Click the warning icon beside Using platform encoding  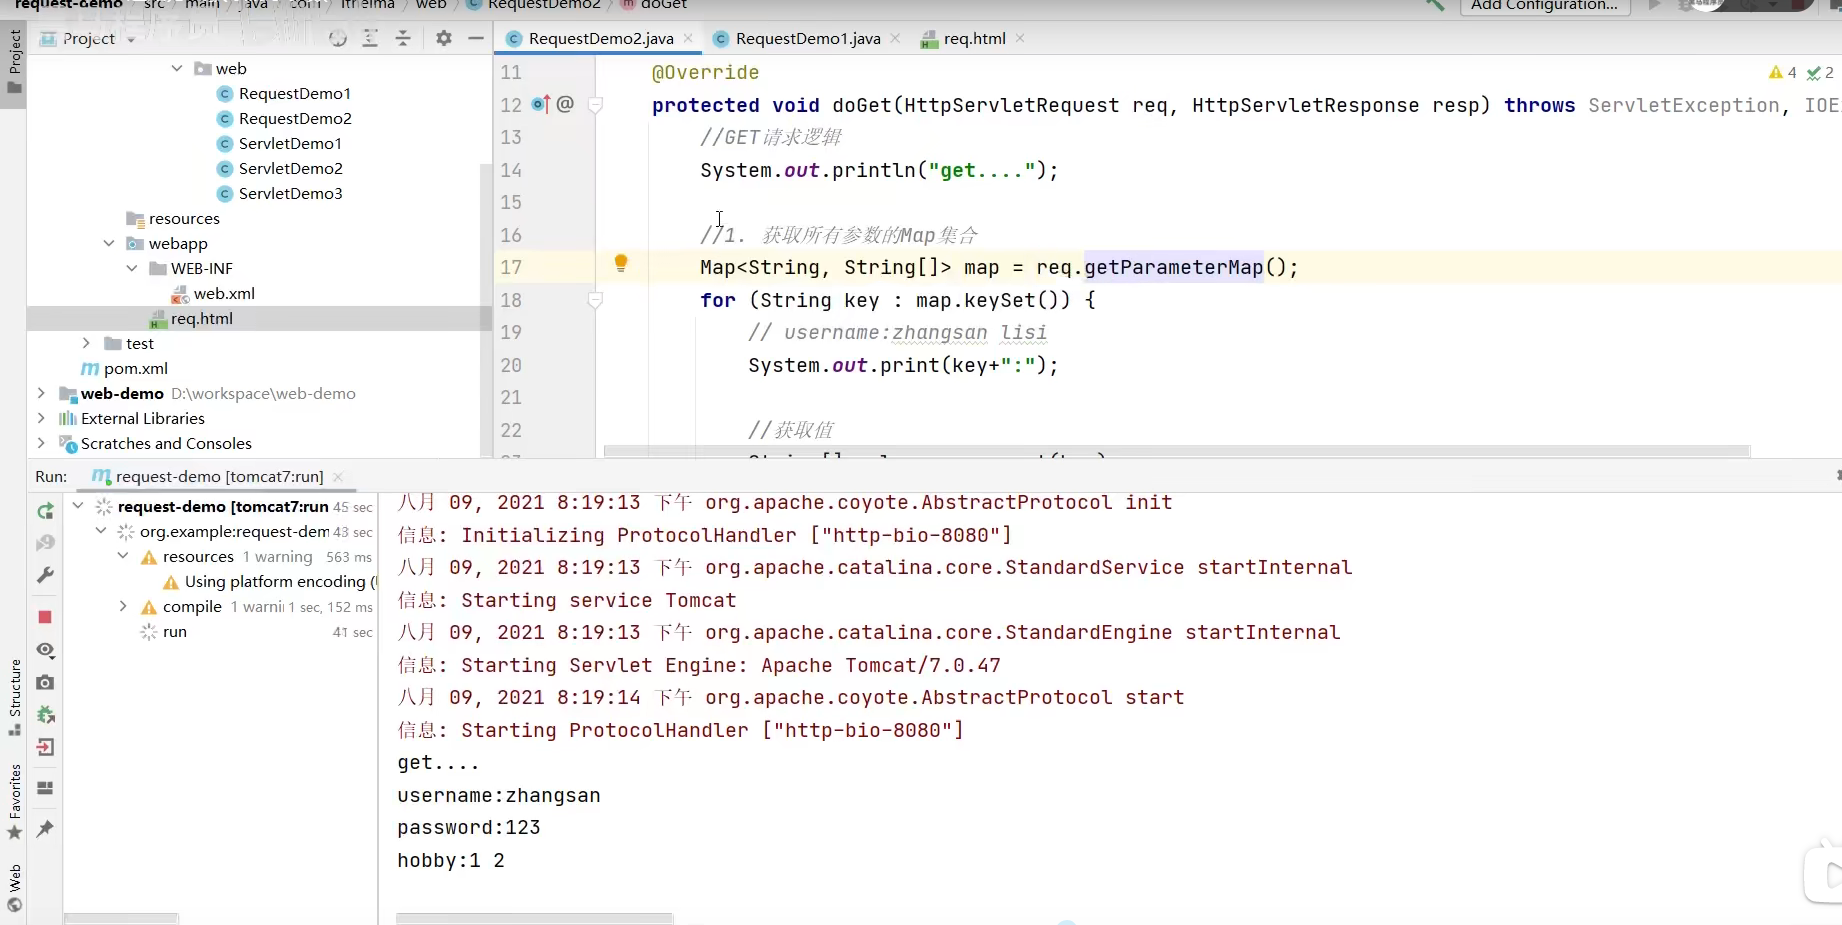(171, 582)
